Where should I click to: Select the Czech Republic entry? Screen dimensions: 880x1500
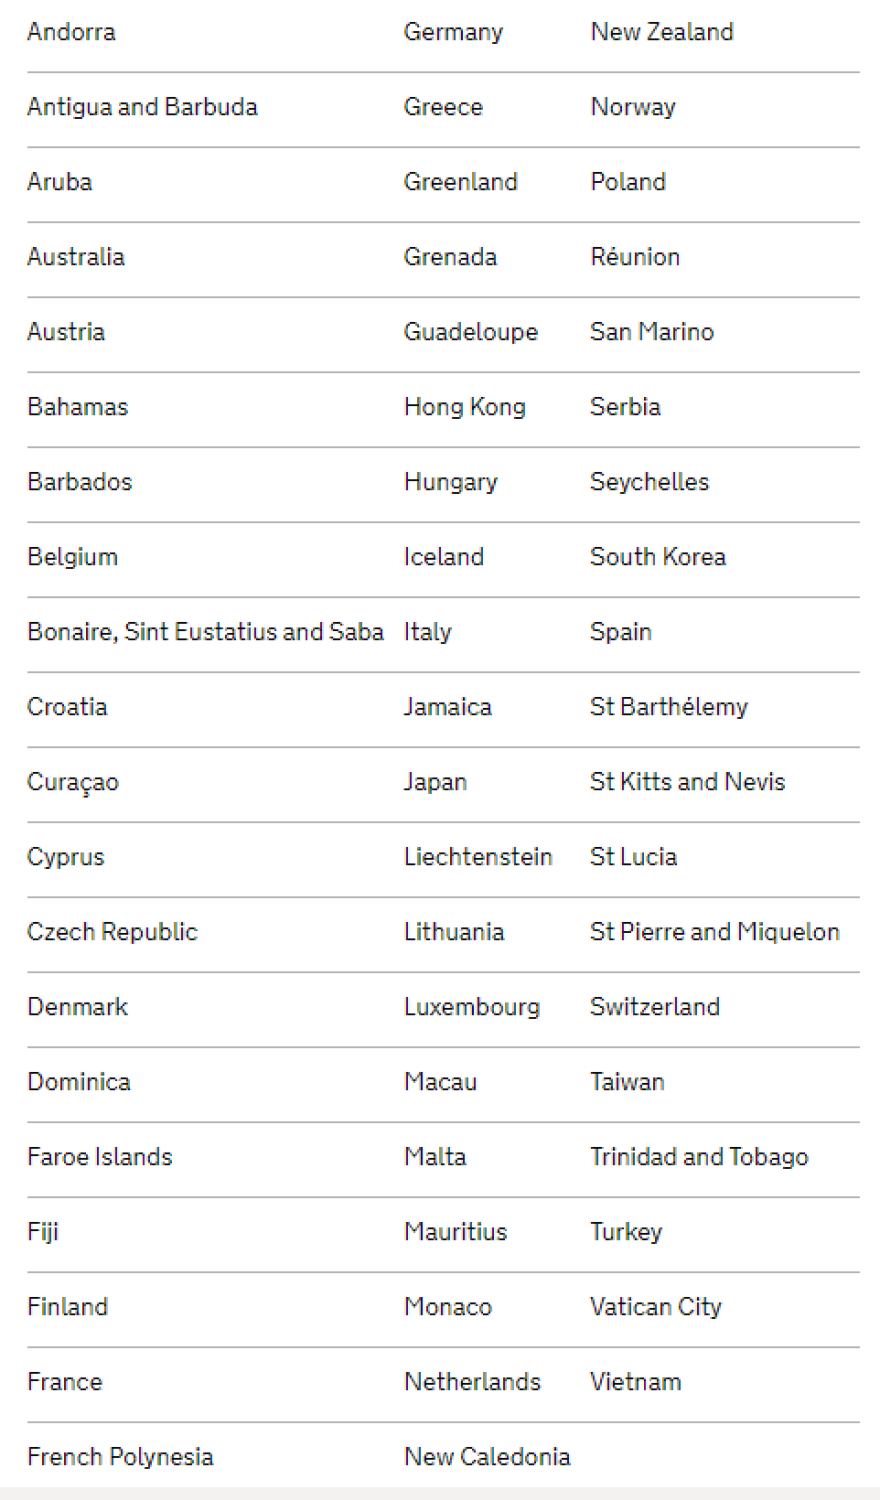click(x=112, y=932)
